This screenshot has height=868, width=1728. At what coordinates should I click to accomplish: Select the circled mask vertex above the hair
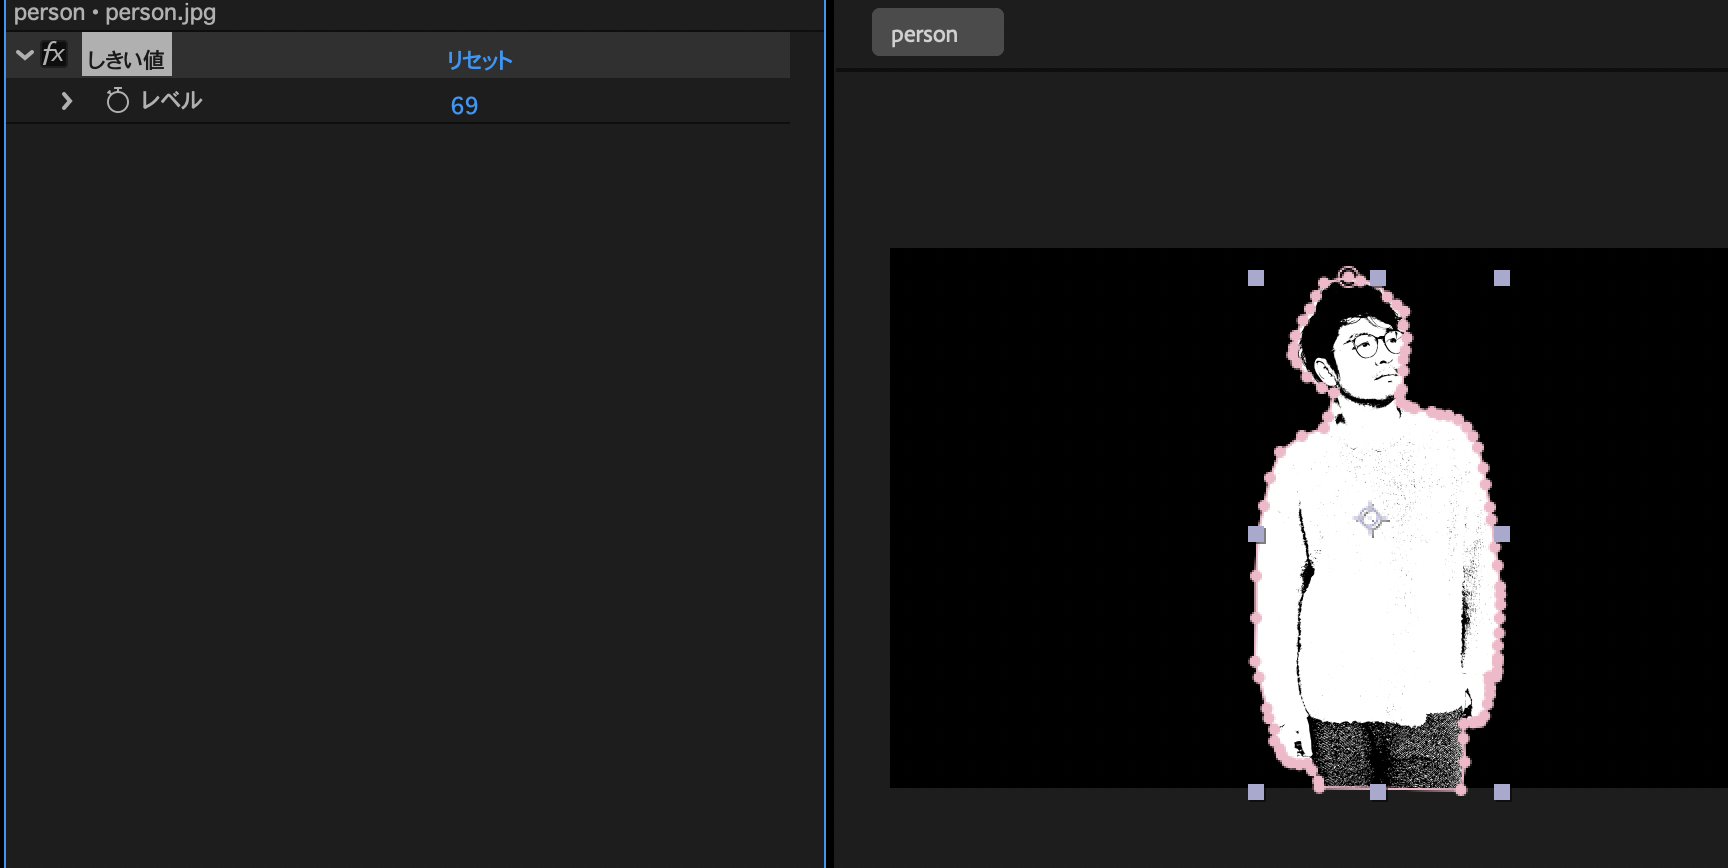[1348, 276]
